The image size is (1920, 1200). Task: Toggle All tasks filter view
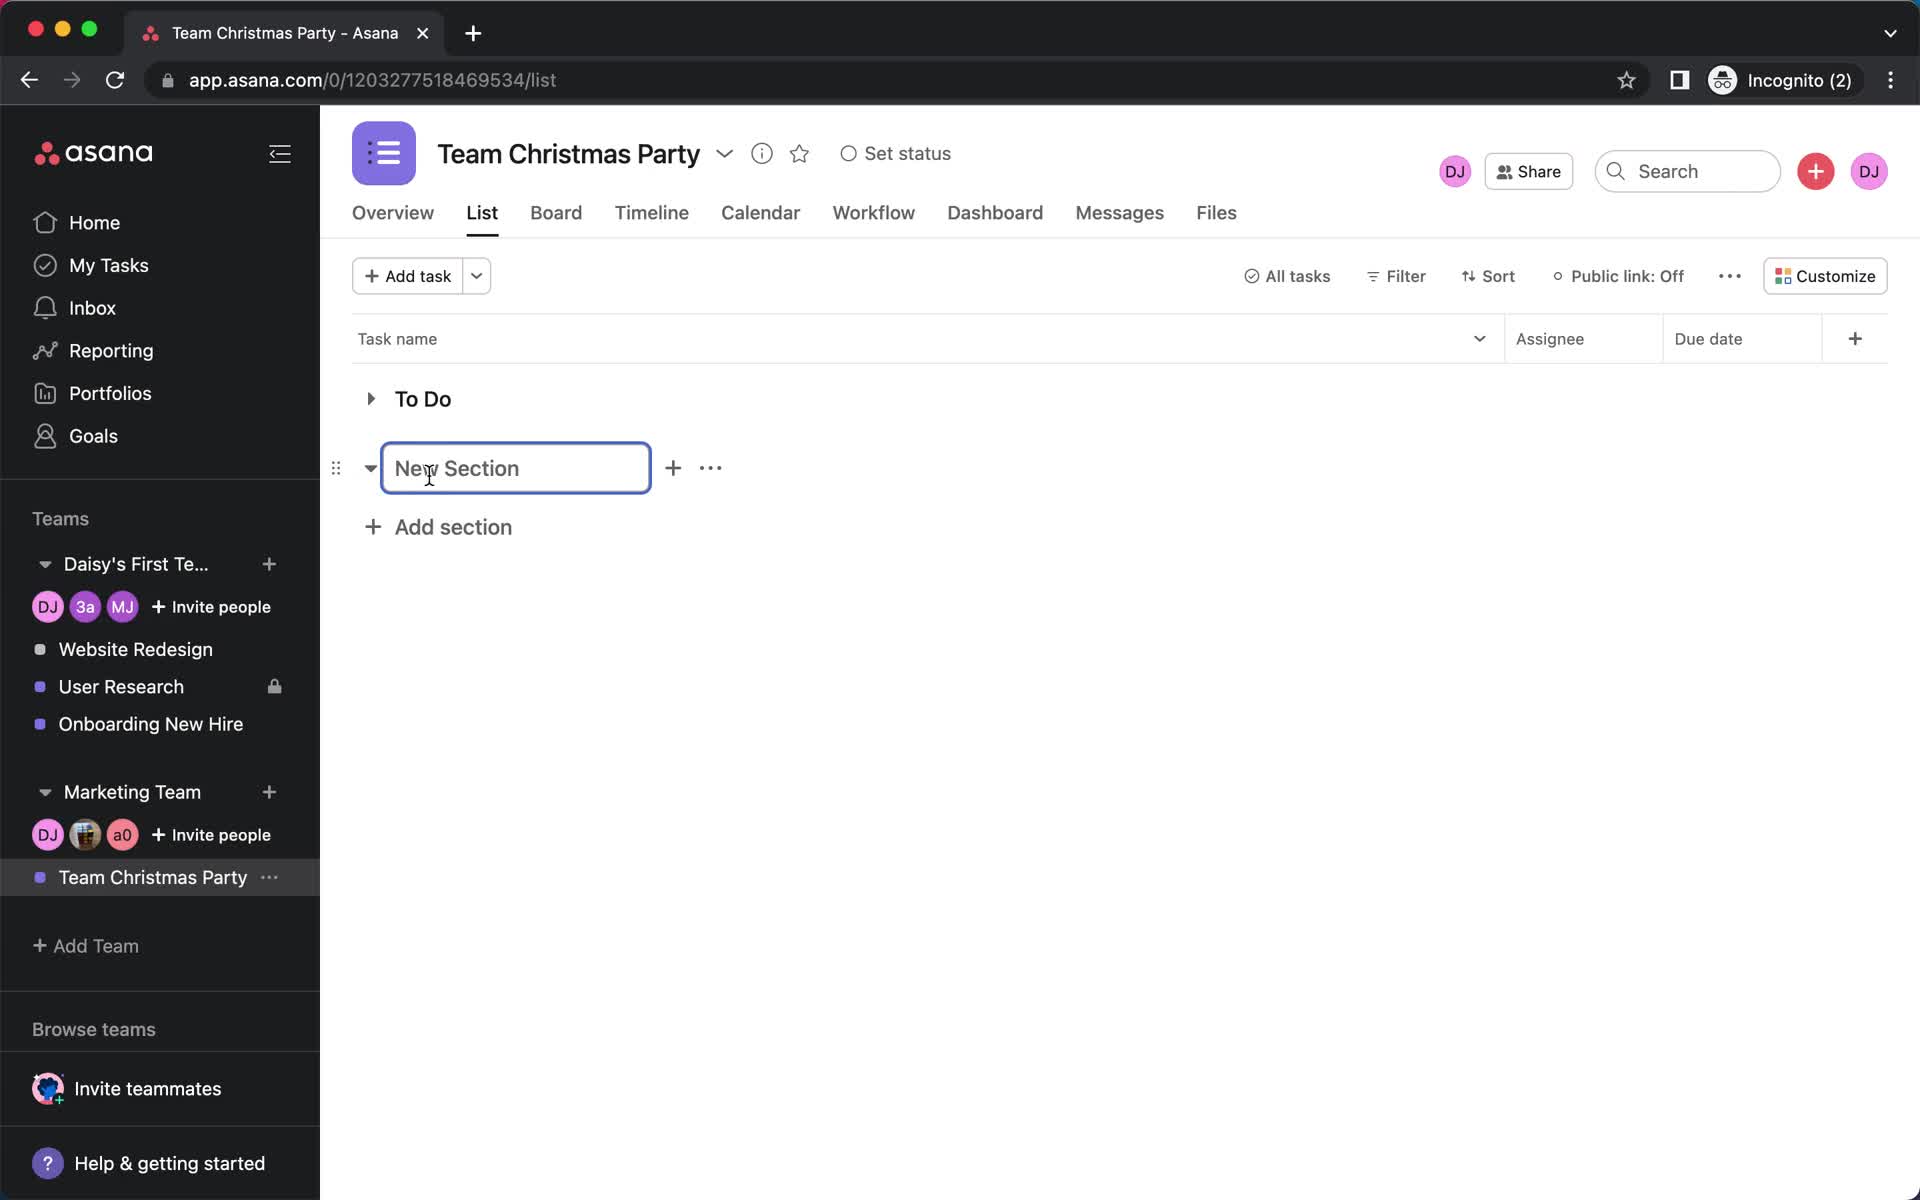tap(1286, 276)
